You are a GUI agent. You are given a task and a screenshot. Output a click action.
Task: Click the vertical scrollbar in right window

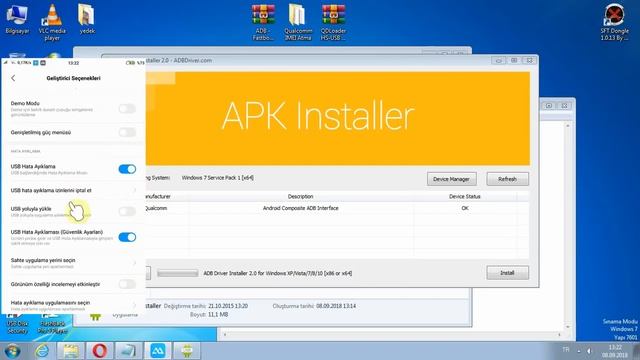(567, 227)
